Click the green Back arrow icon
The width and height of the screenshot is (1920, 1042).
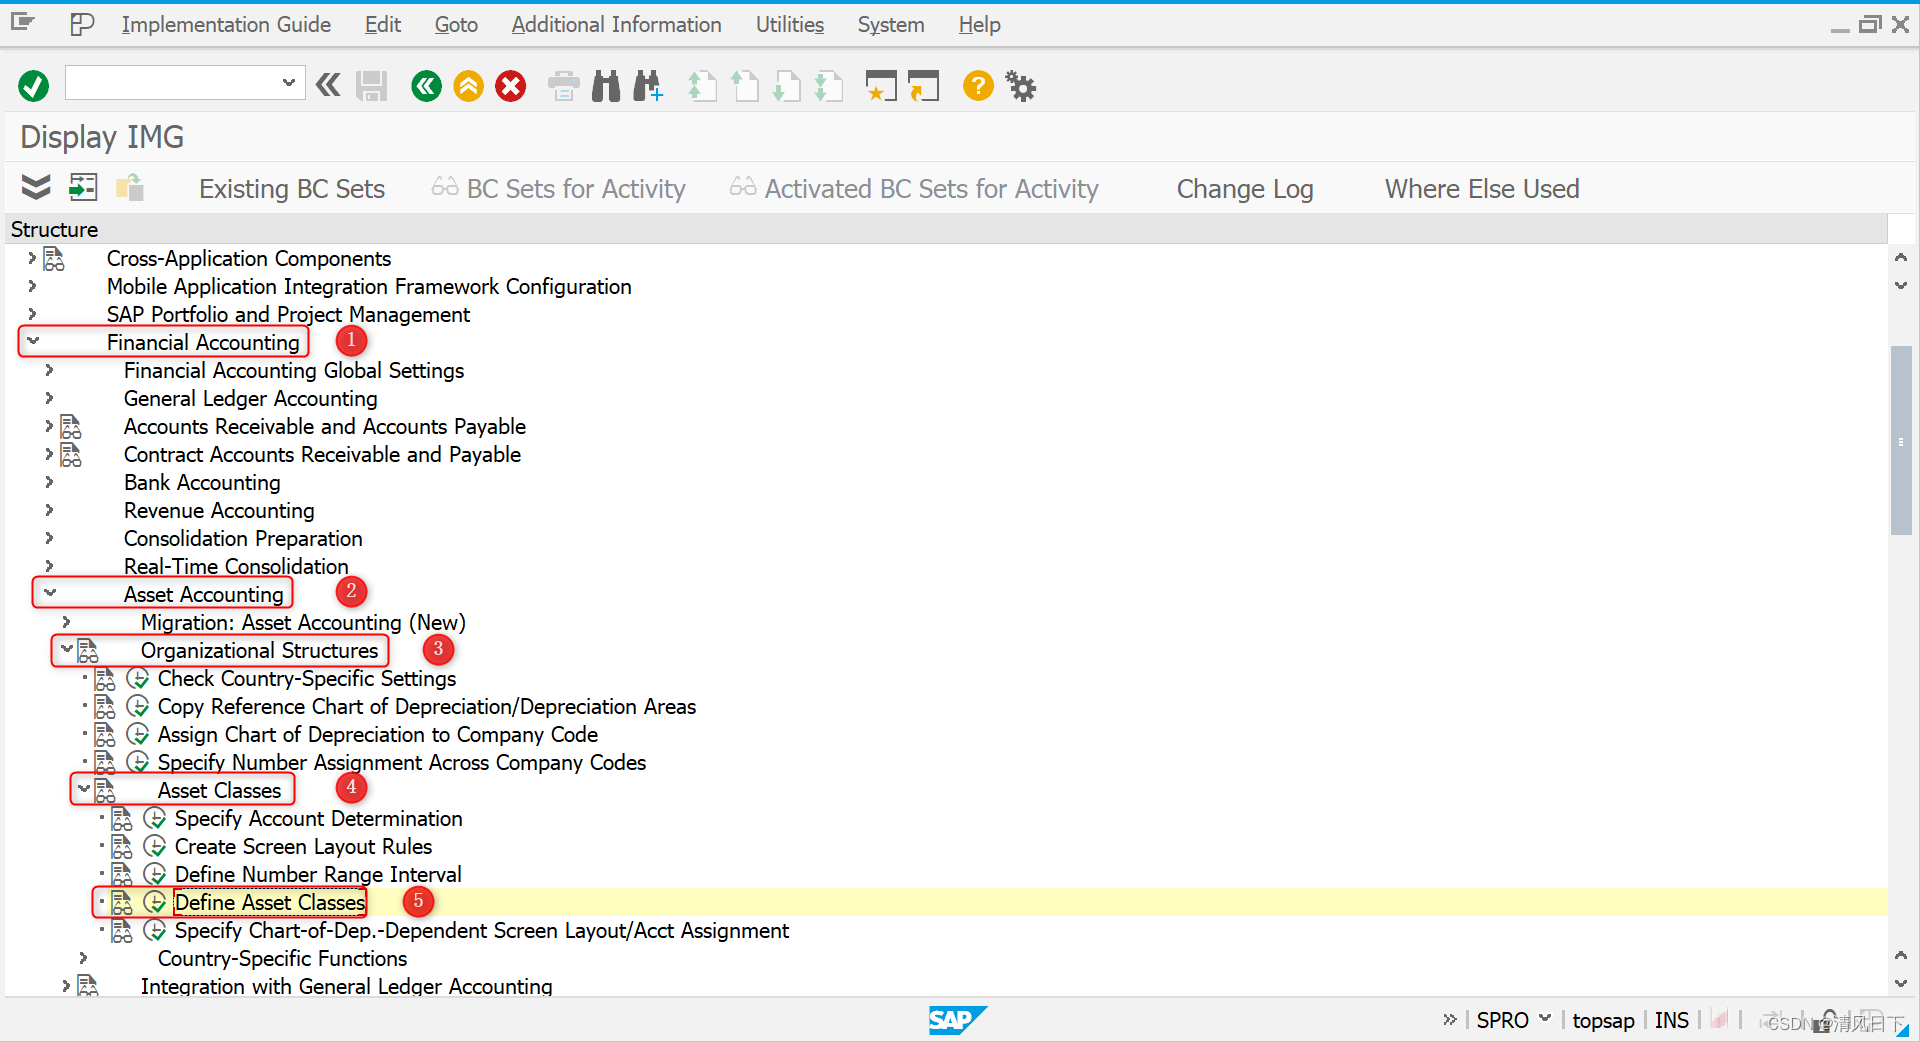426,86
